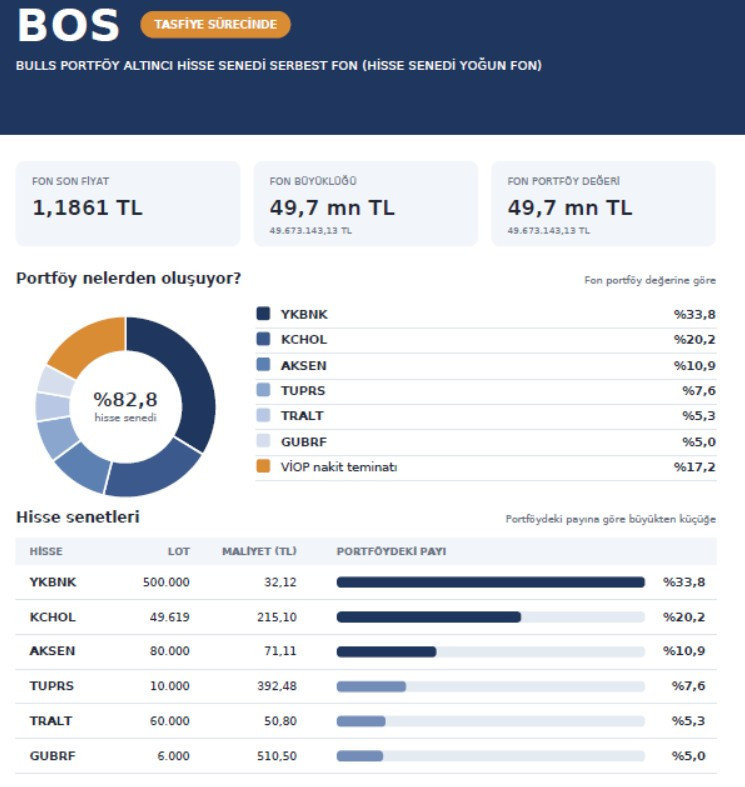Click the VİOP nakit teminatı orange swatch
Viewport: 745px width, 787px height.
coord(263,466)
